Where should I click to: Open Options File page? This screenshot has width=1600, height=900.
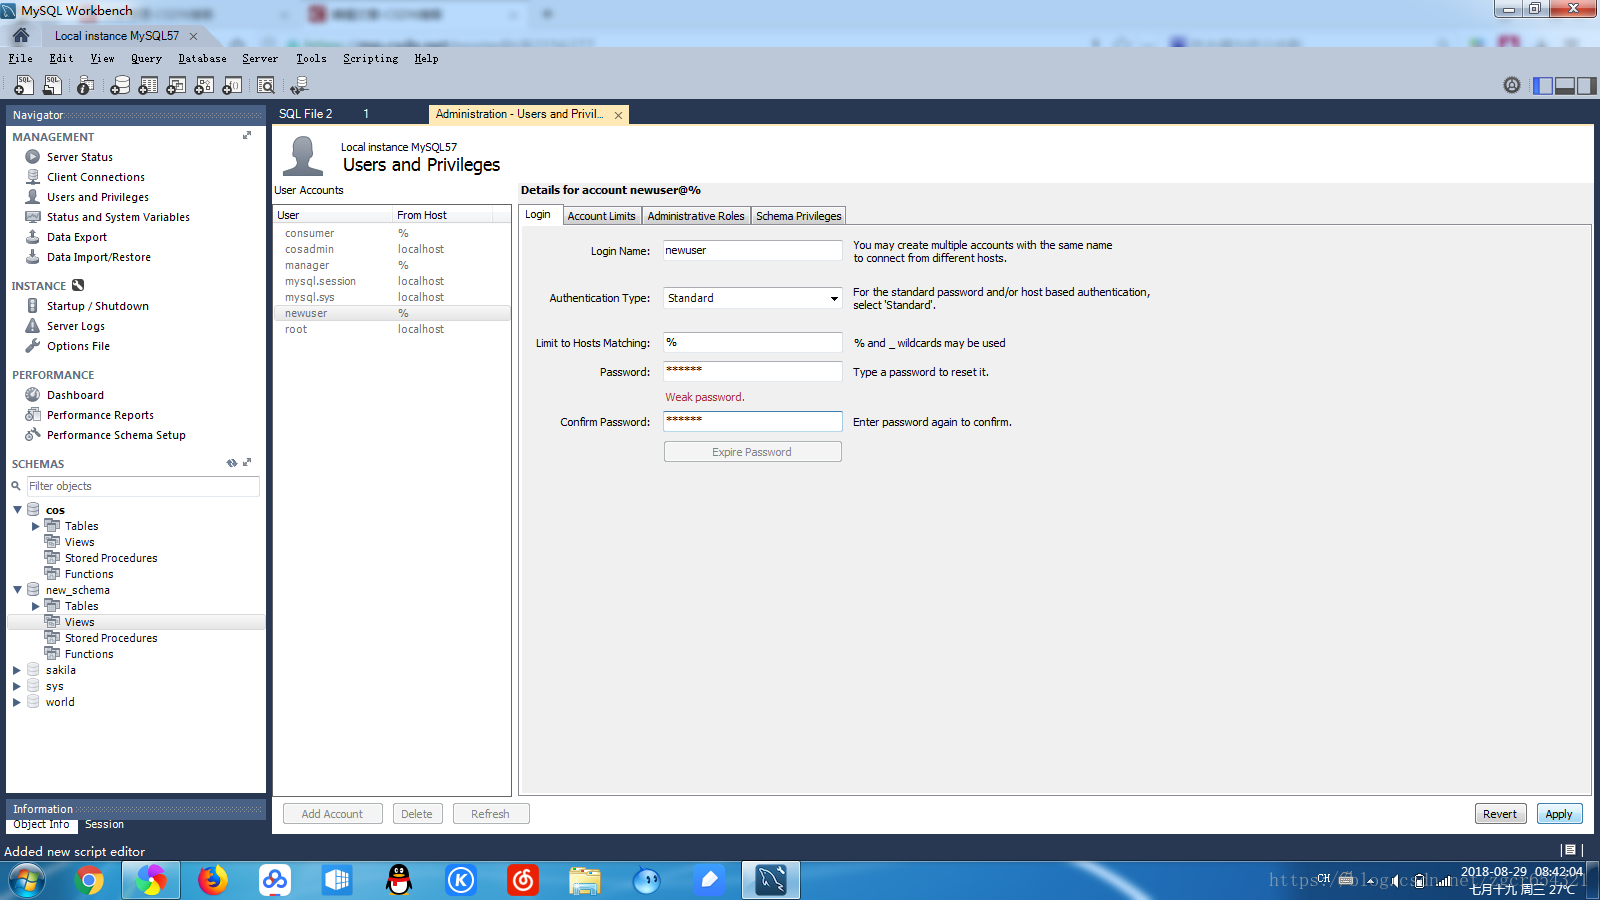[78, 346]
